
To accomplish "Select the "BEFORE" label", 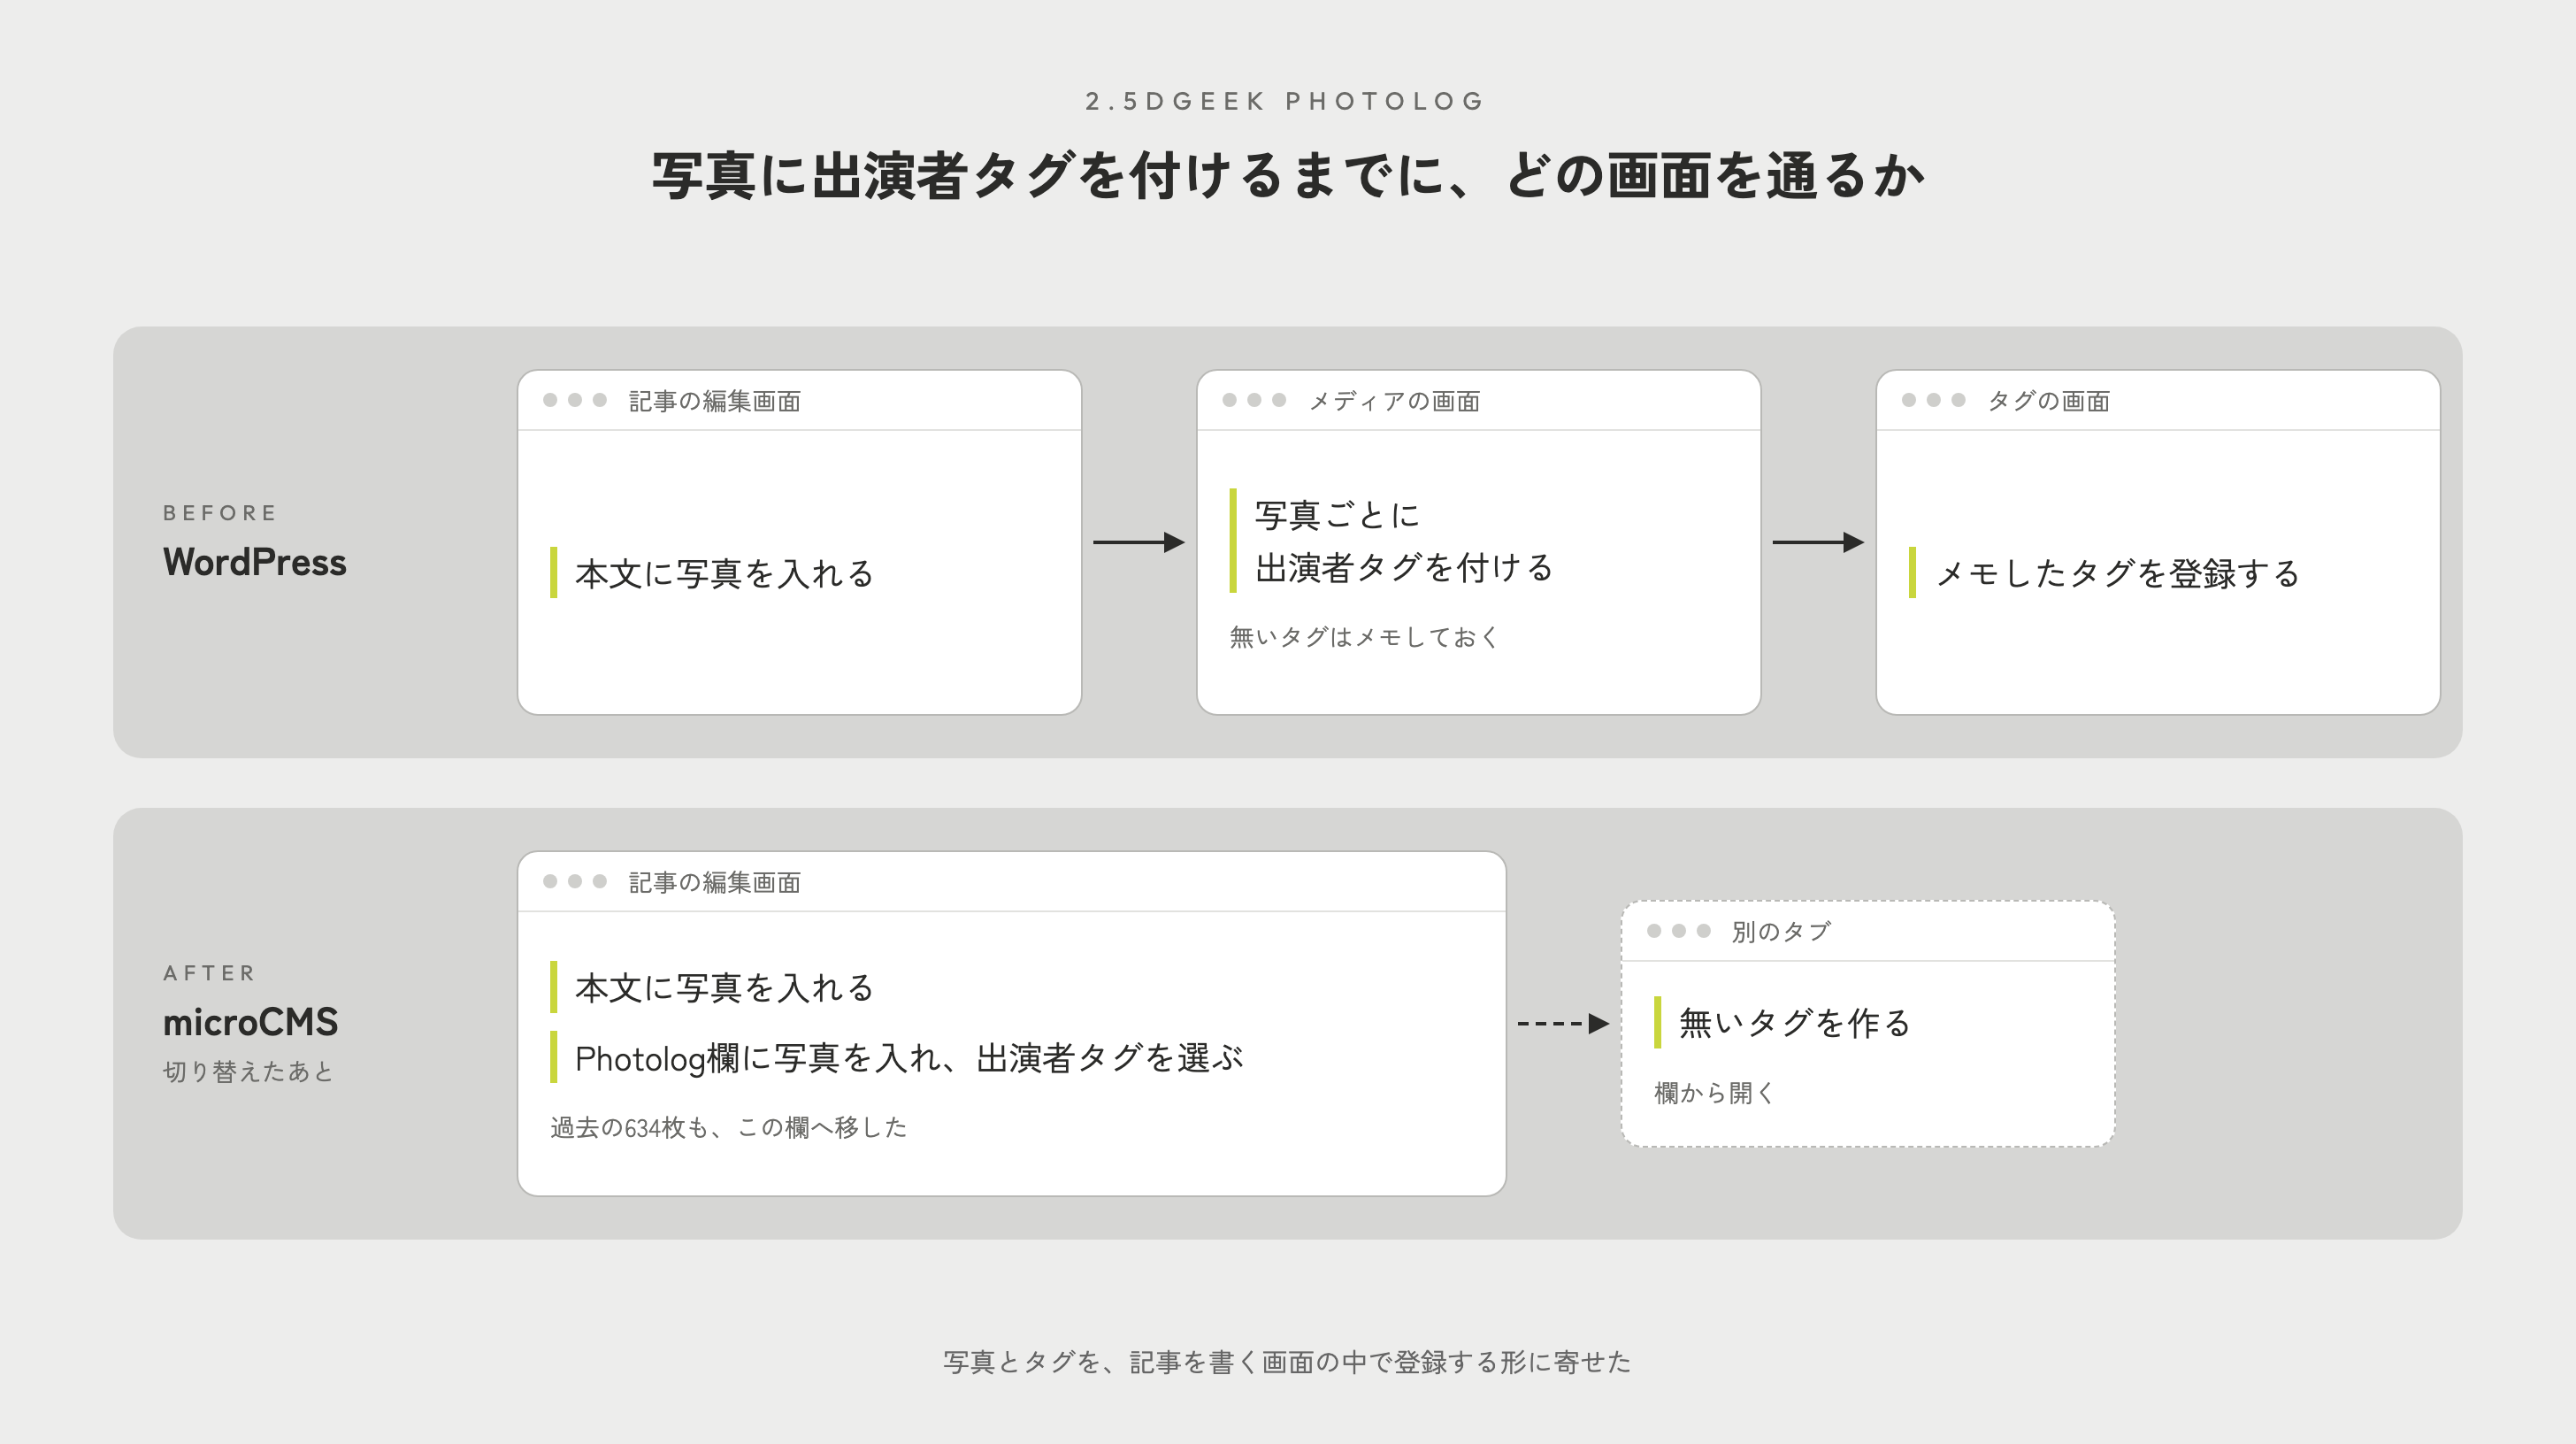I will [220, 513].
